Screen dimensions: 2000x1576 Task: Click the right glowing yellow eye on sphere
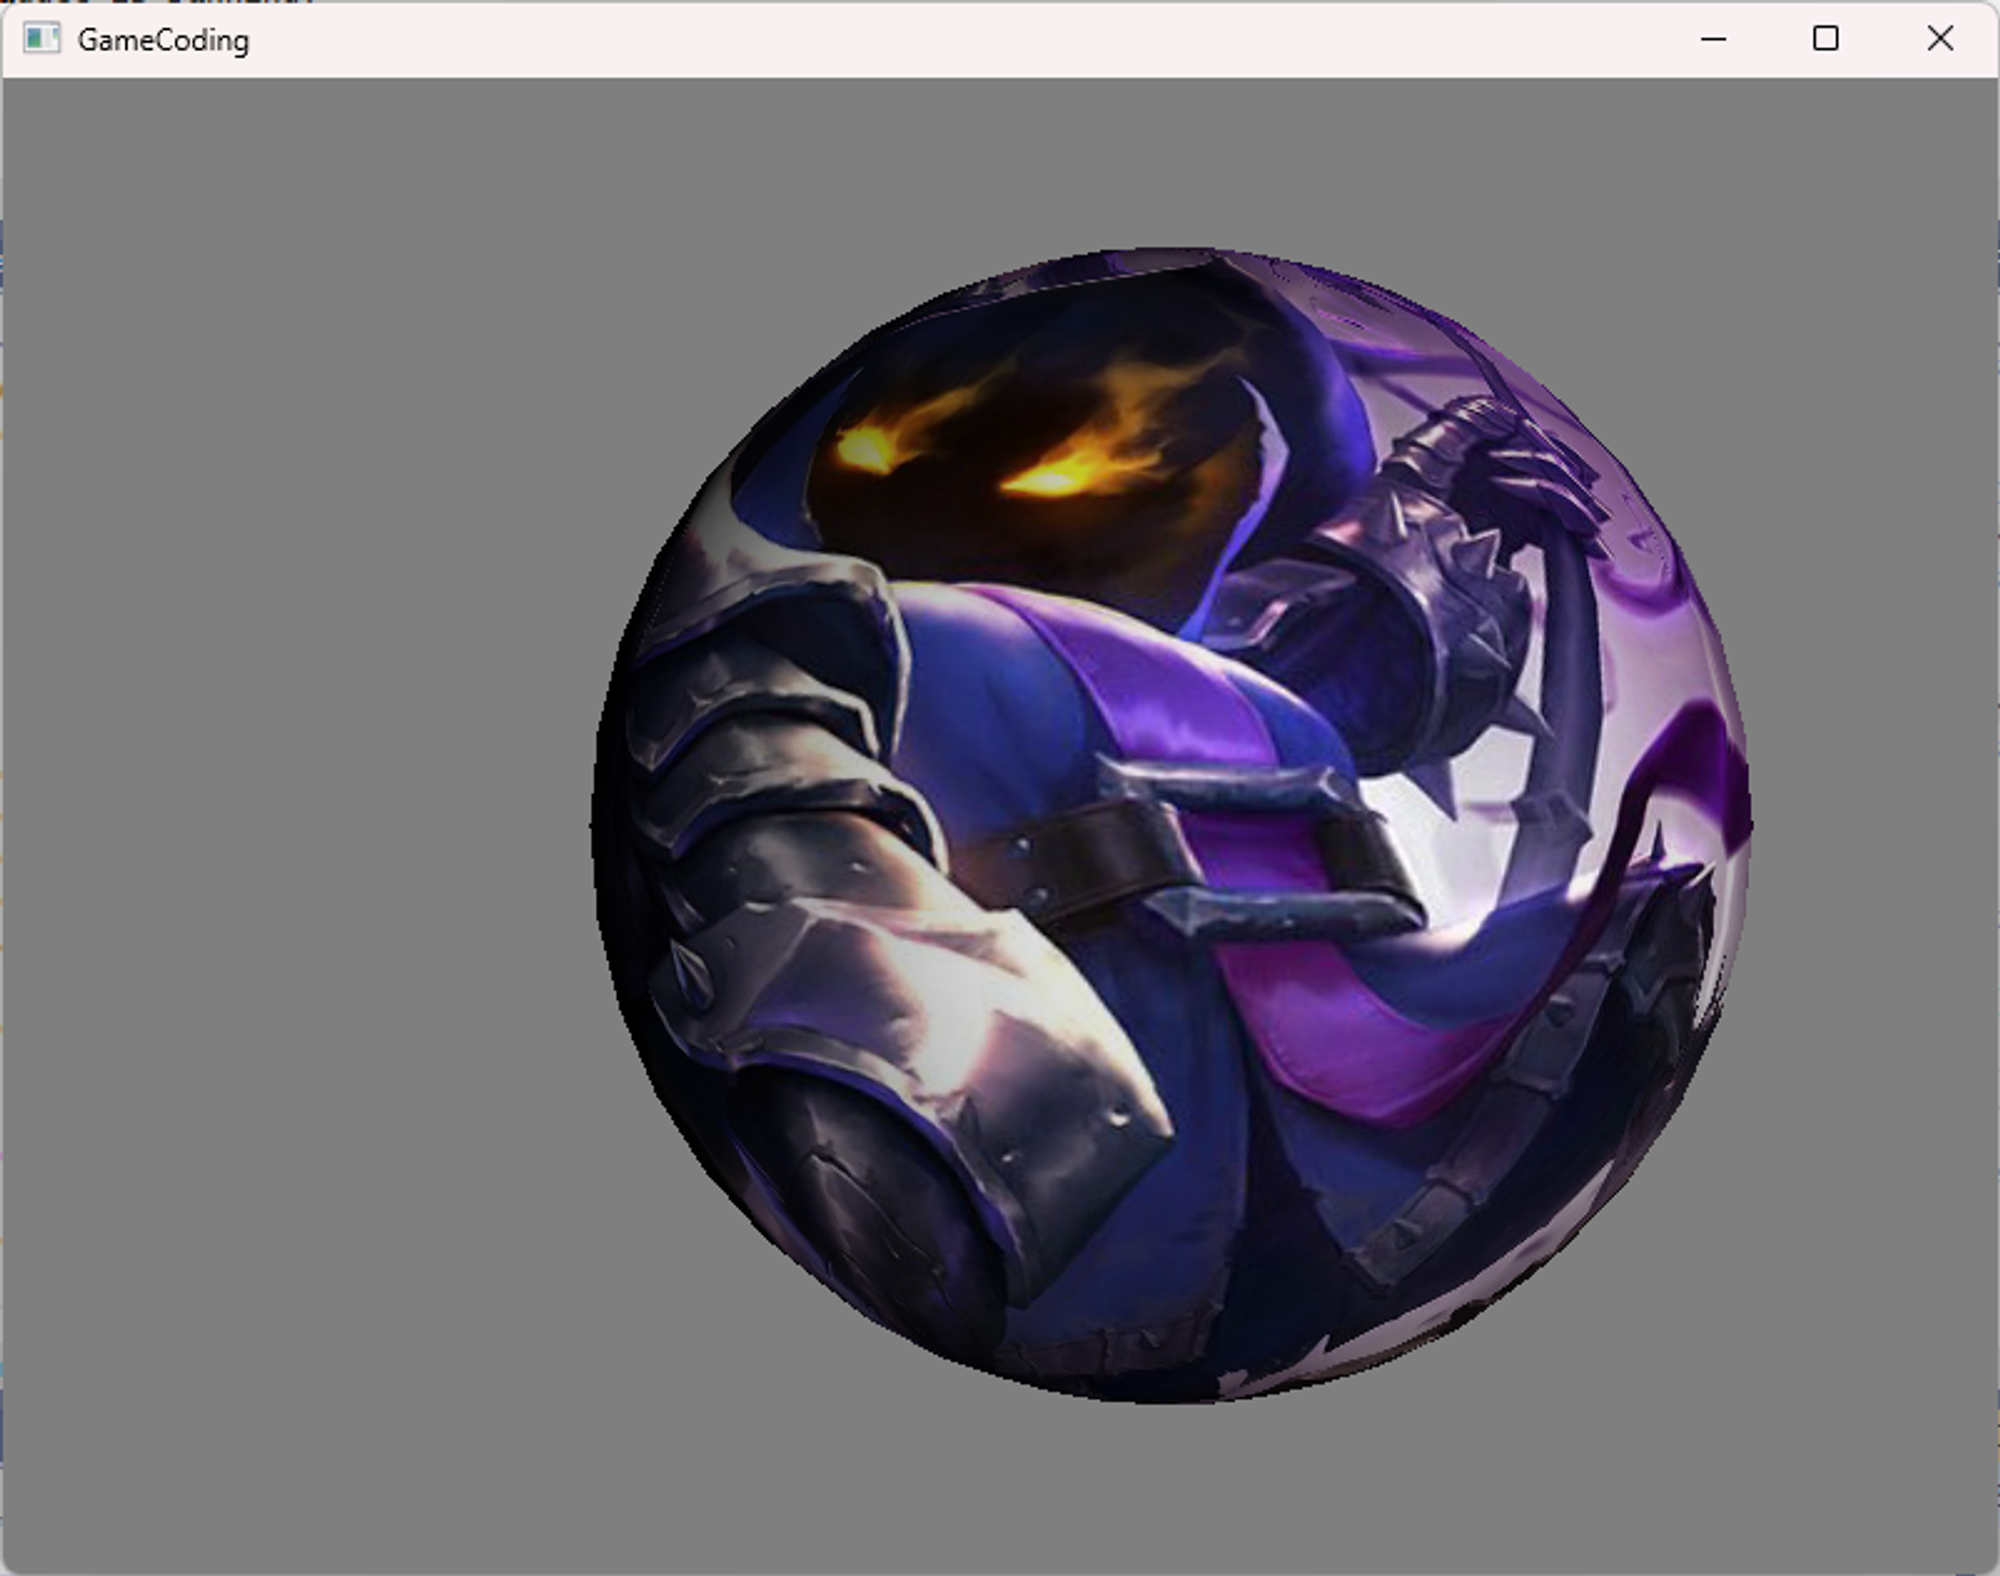1052,478
